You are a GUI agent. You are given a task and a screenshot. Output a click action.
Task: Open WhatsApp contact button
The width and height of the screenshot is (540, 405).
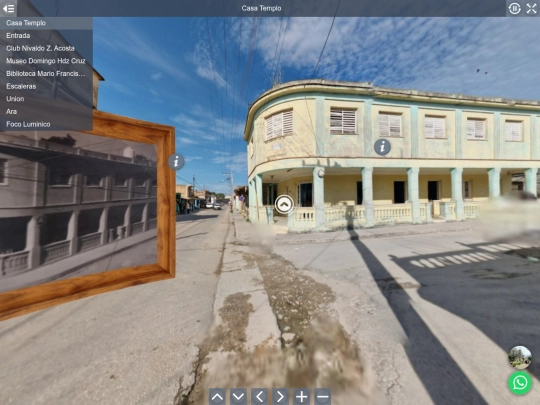[520, 383]
